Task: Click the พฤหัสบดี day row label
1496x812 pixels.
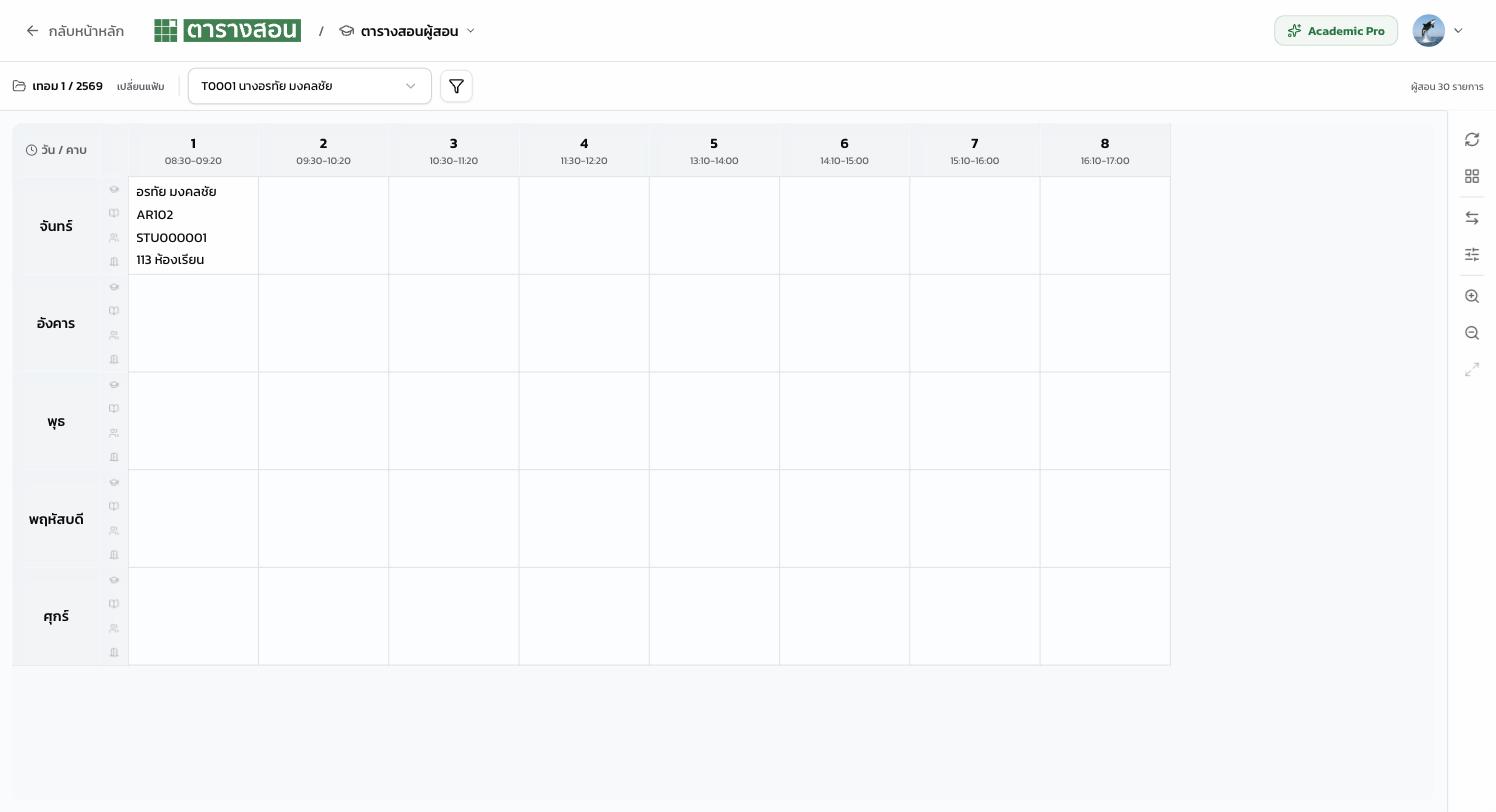Action: click(x=56, y=519)
